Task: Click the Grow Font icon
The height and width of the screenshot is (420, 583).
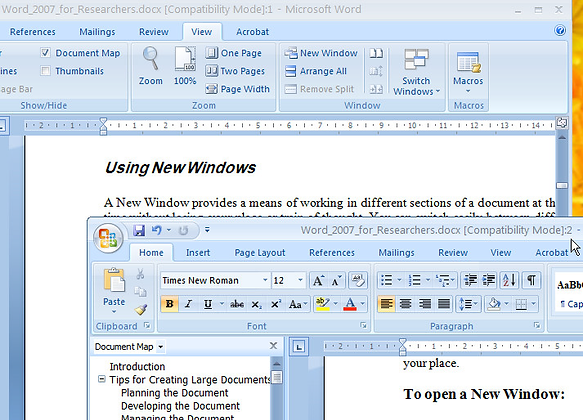Action: click(318, 281)
